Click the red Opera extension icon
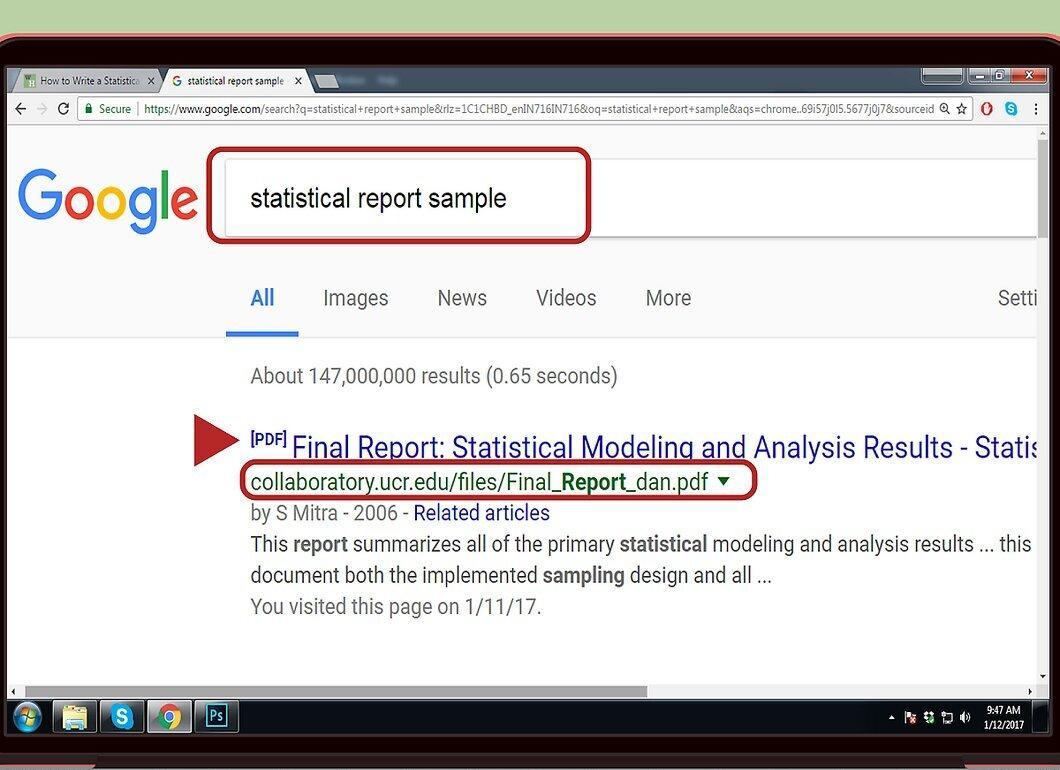1060x770 pixels. pyautogui.click(x=987, y=109)
